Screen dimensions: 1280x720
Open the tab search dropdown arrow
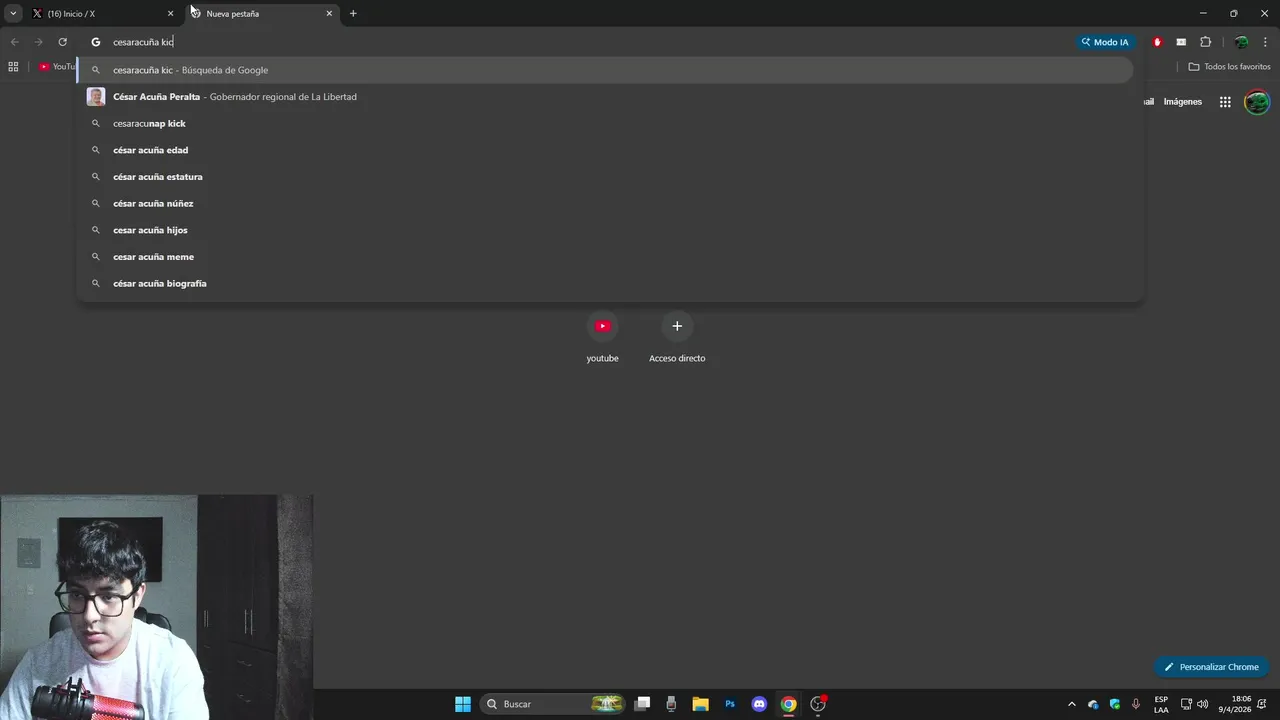tap(13, 14)
